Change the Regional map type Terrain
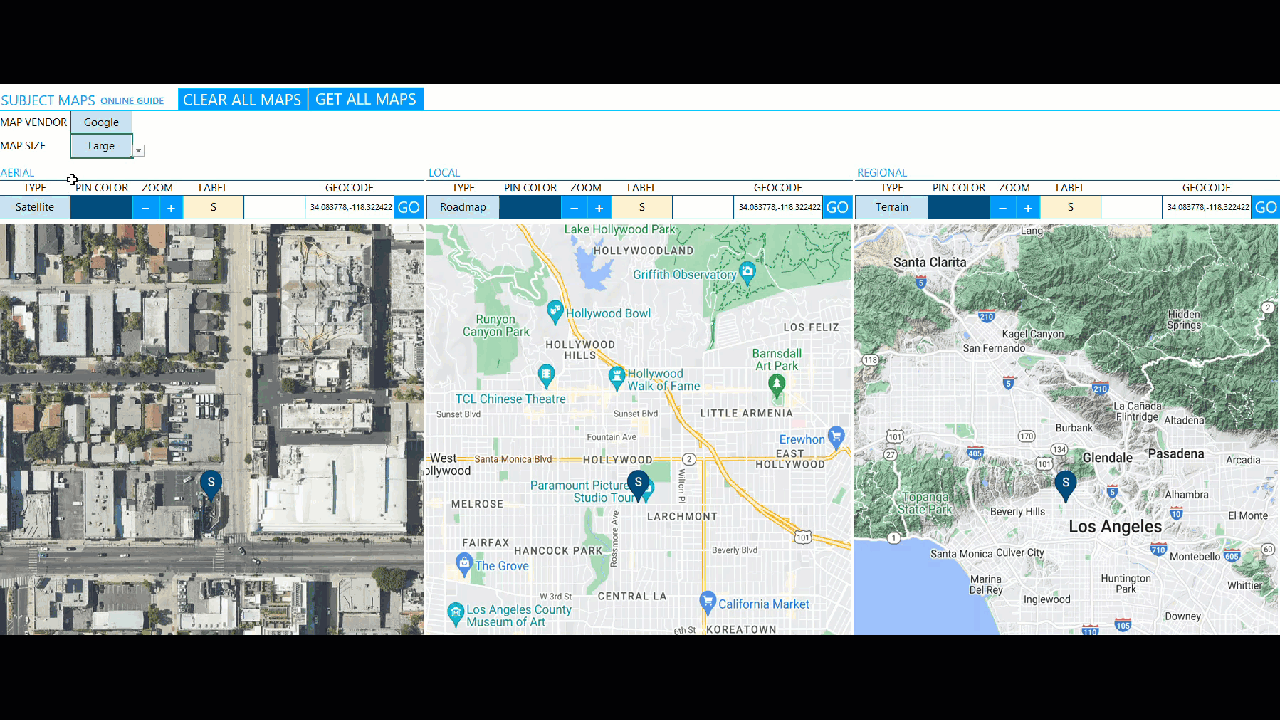 pos(892,207)
